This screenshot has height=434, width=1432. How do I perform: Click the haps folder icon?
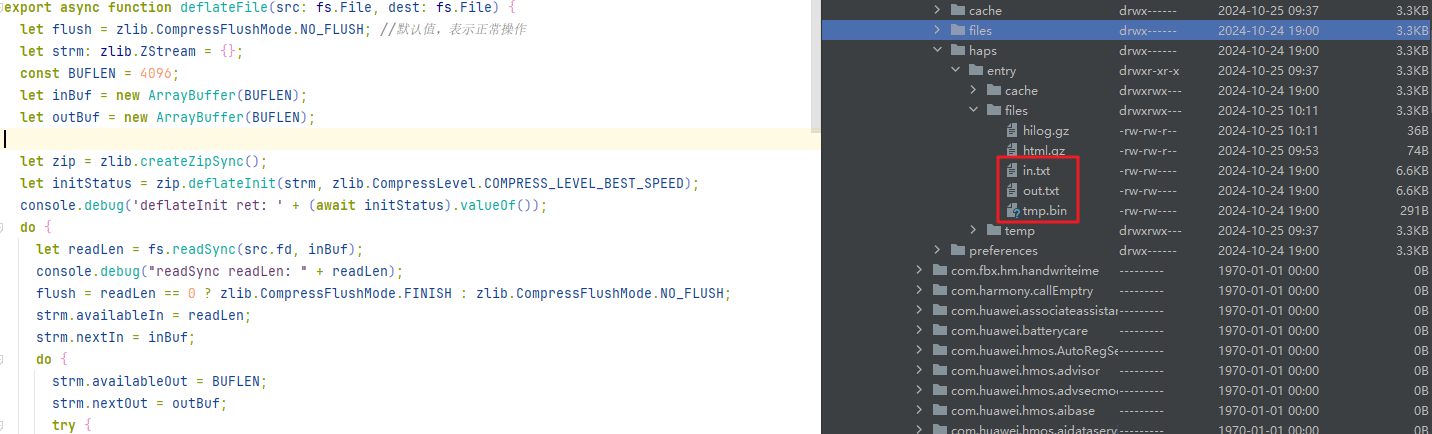point(956,51)
